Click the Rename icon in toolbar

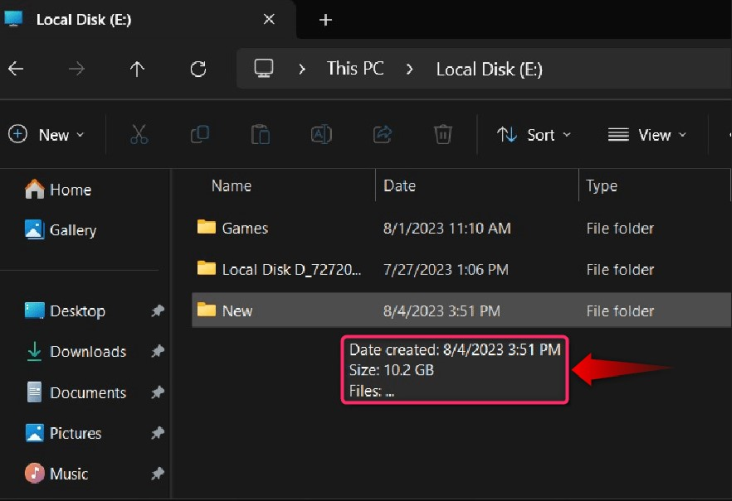click(321, 134)
